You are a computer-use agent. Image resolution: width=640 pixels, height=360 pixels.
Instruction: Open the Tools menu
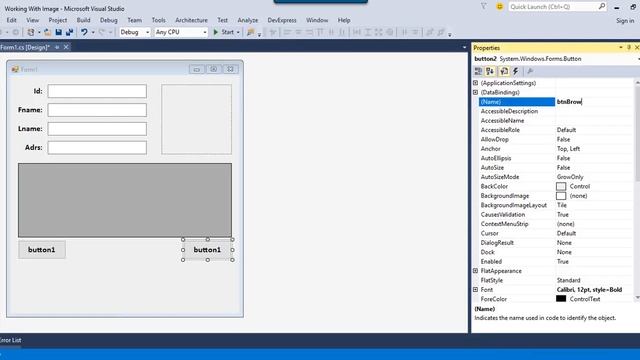coord(158,20)
